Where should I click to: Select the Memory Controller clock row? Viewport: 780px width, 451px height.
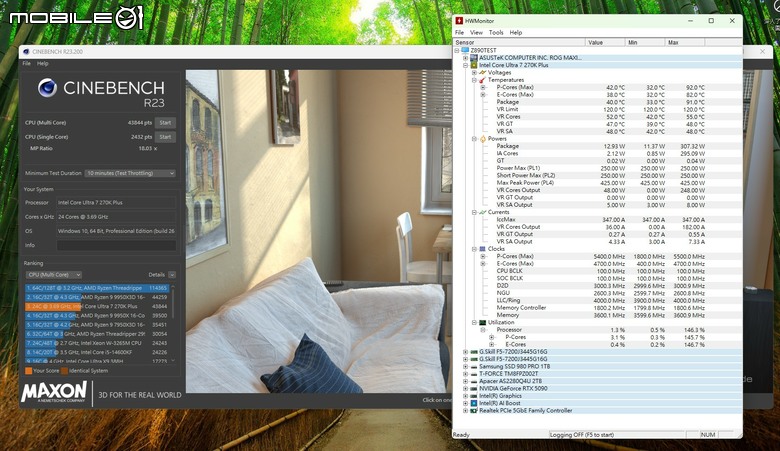[598, 308]
